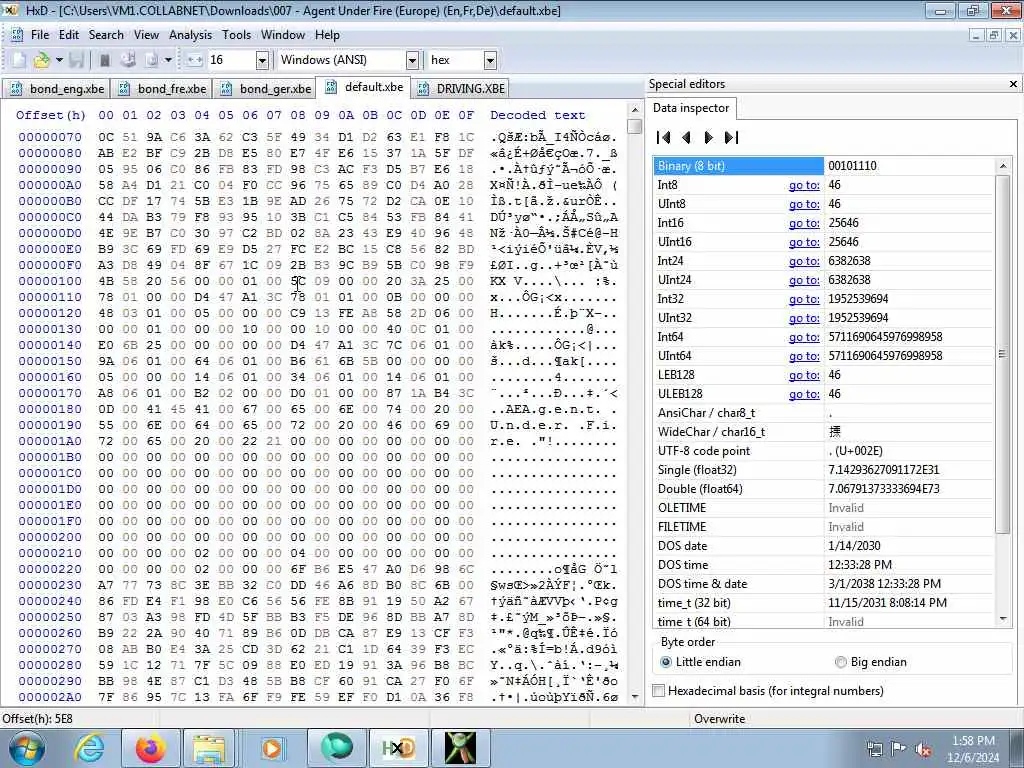Open Windows Explorer from the taskbar
The width and height of the screenshot is (1024, 768).
click(209, 748)
